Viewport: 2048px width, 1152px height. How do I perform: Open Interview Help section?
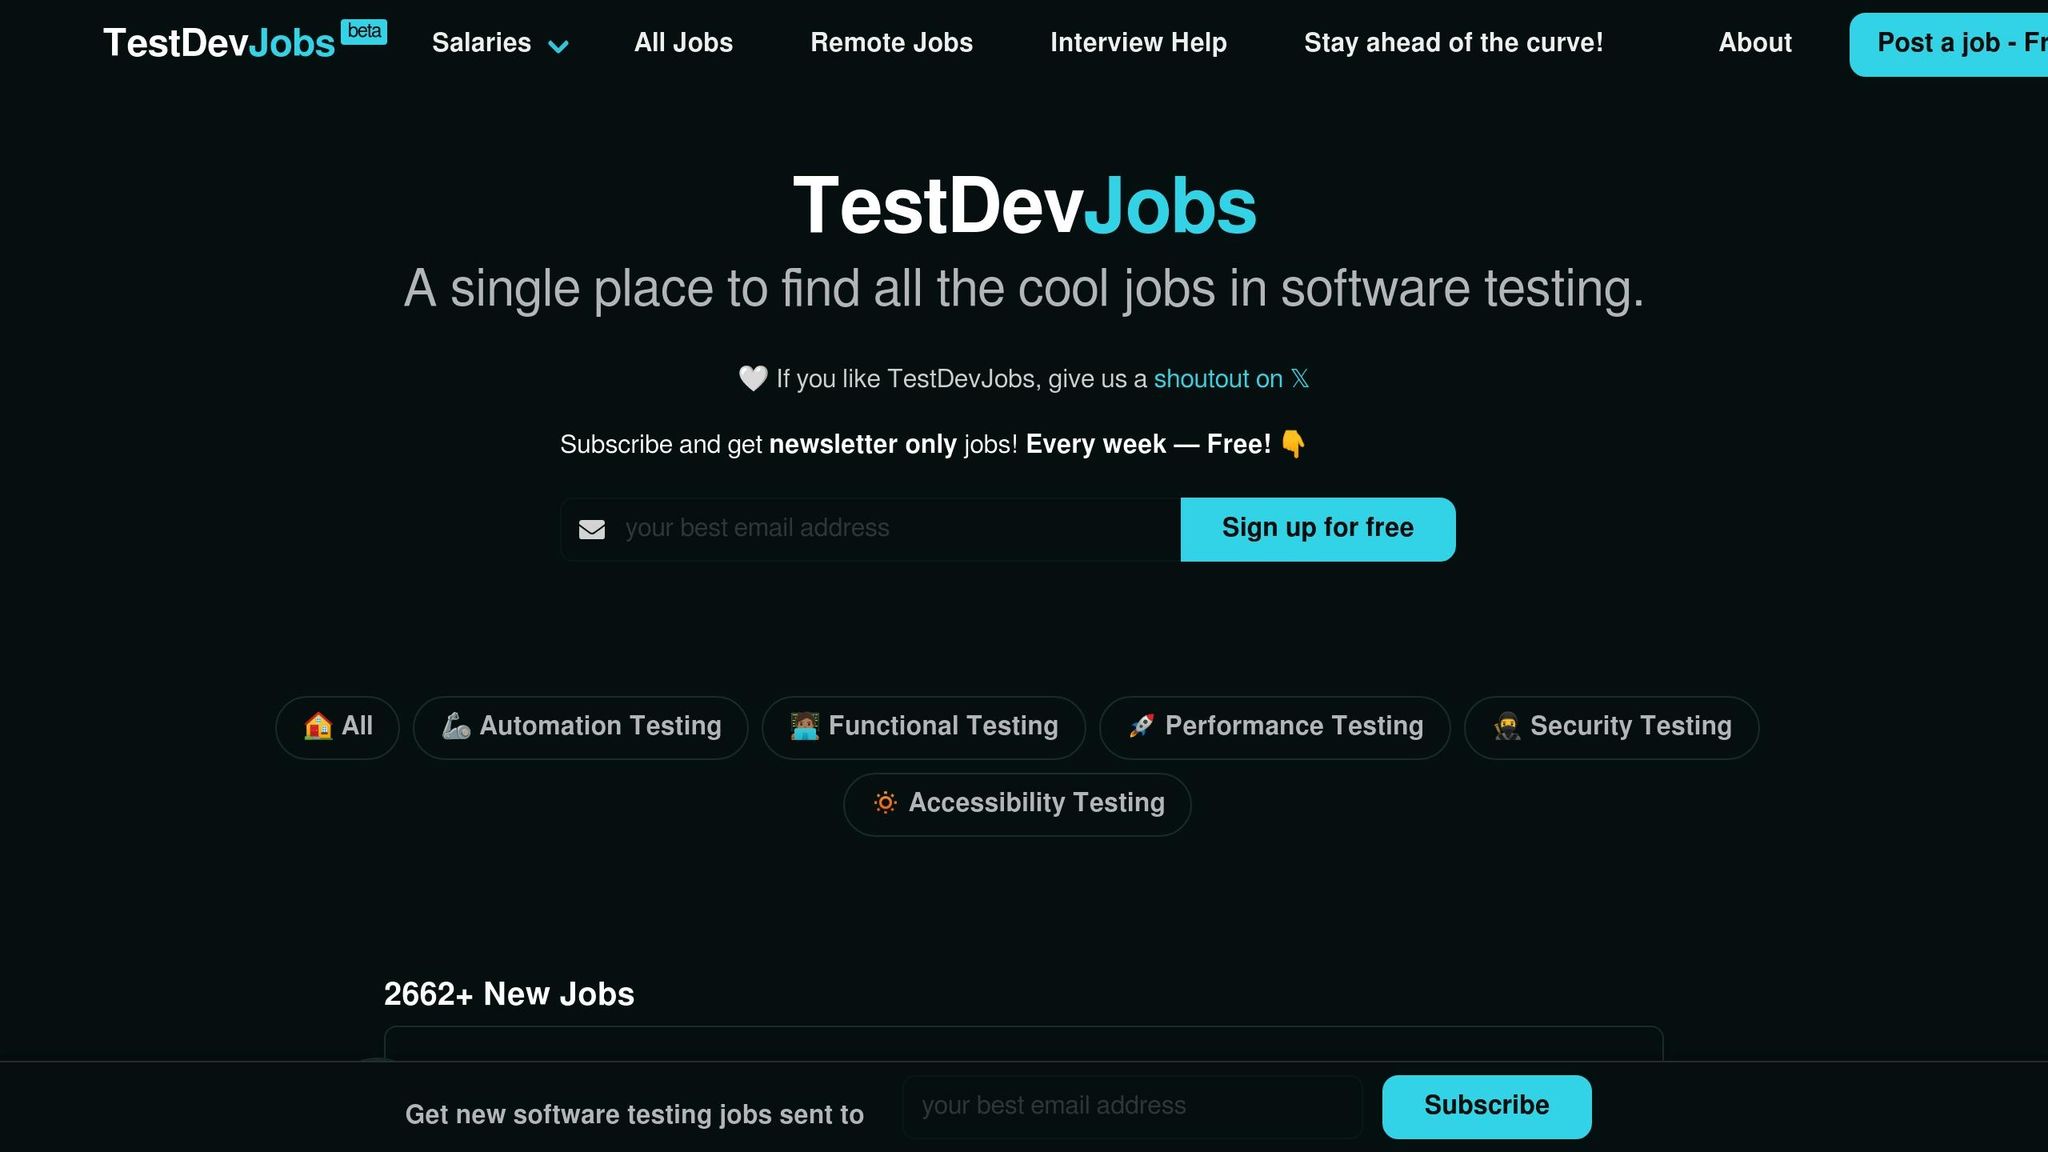click(1138, 43)
